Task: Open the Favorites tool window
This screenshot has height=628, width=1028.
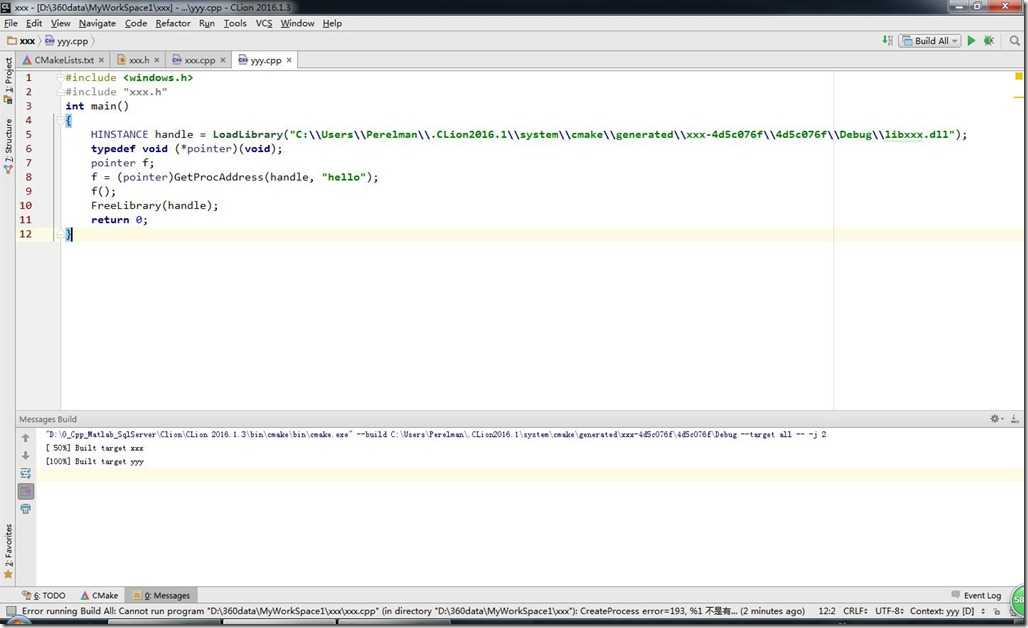Action: tap(8, 551)
